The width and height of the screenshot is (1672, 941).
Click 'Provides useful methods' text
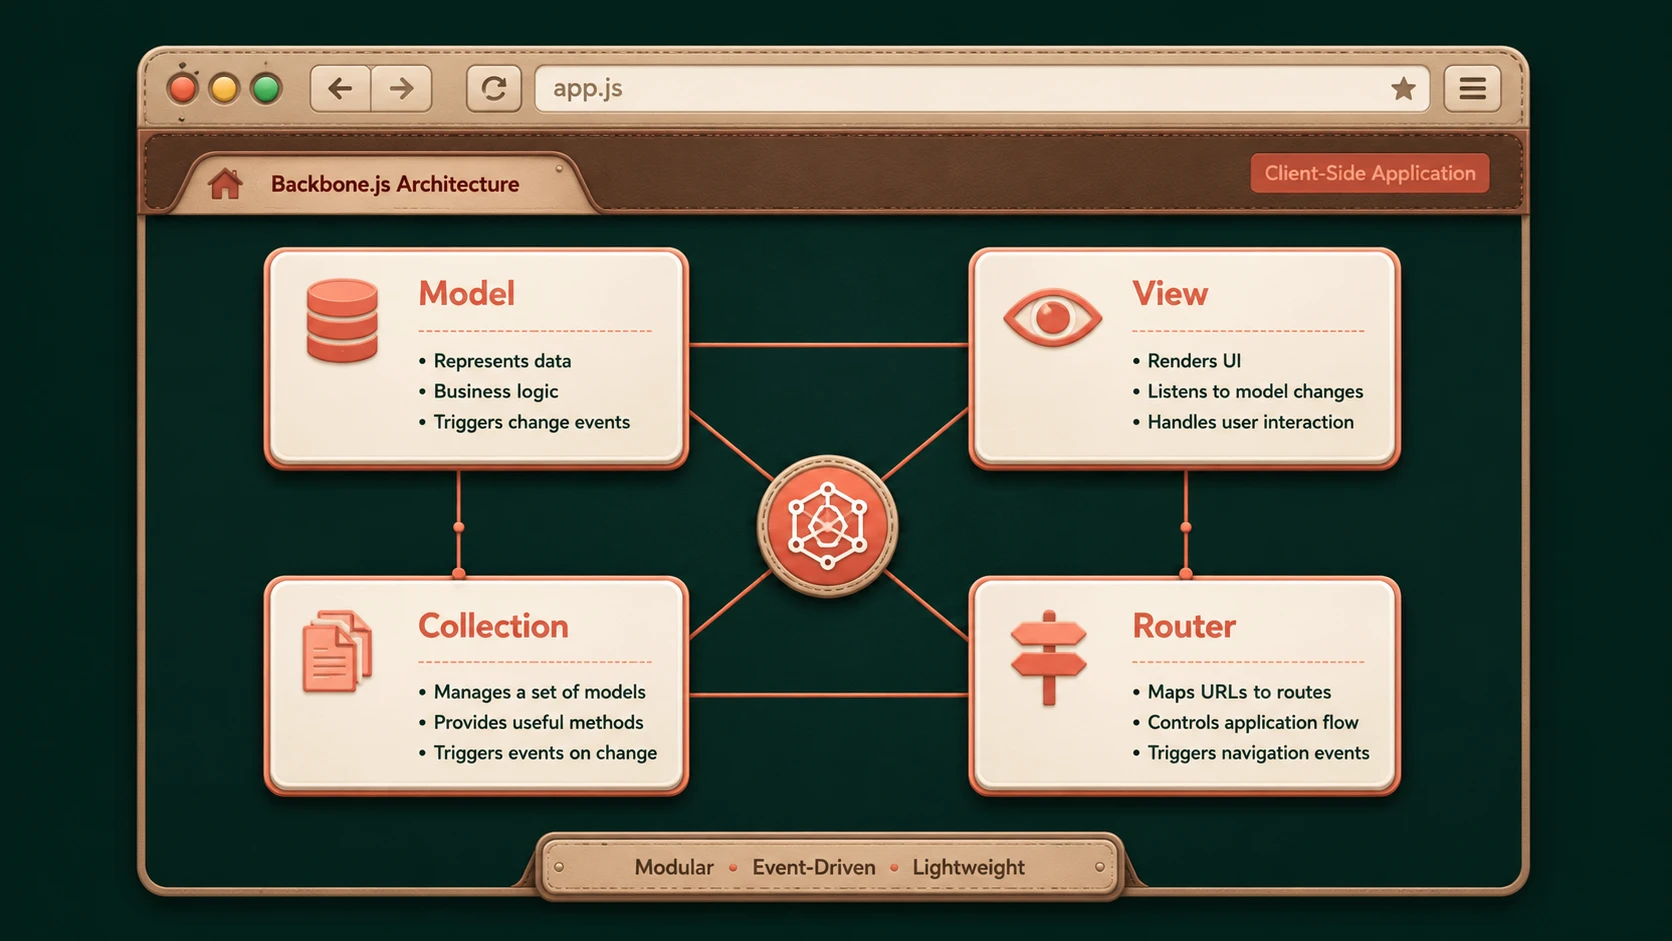pyautogui.click(x=538, y=722)
